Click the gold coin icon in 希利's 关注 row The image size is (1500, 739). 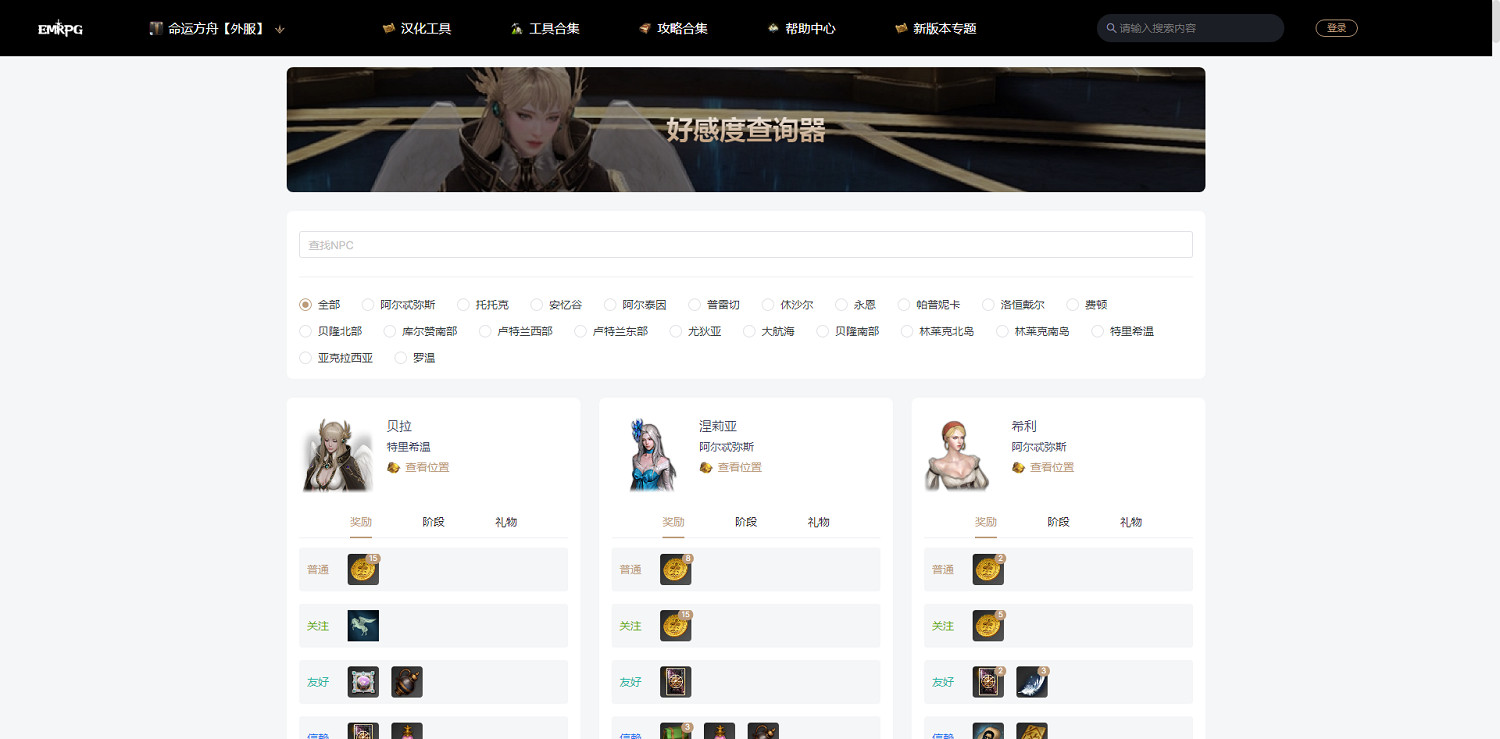pos(987,625)
